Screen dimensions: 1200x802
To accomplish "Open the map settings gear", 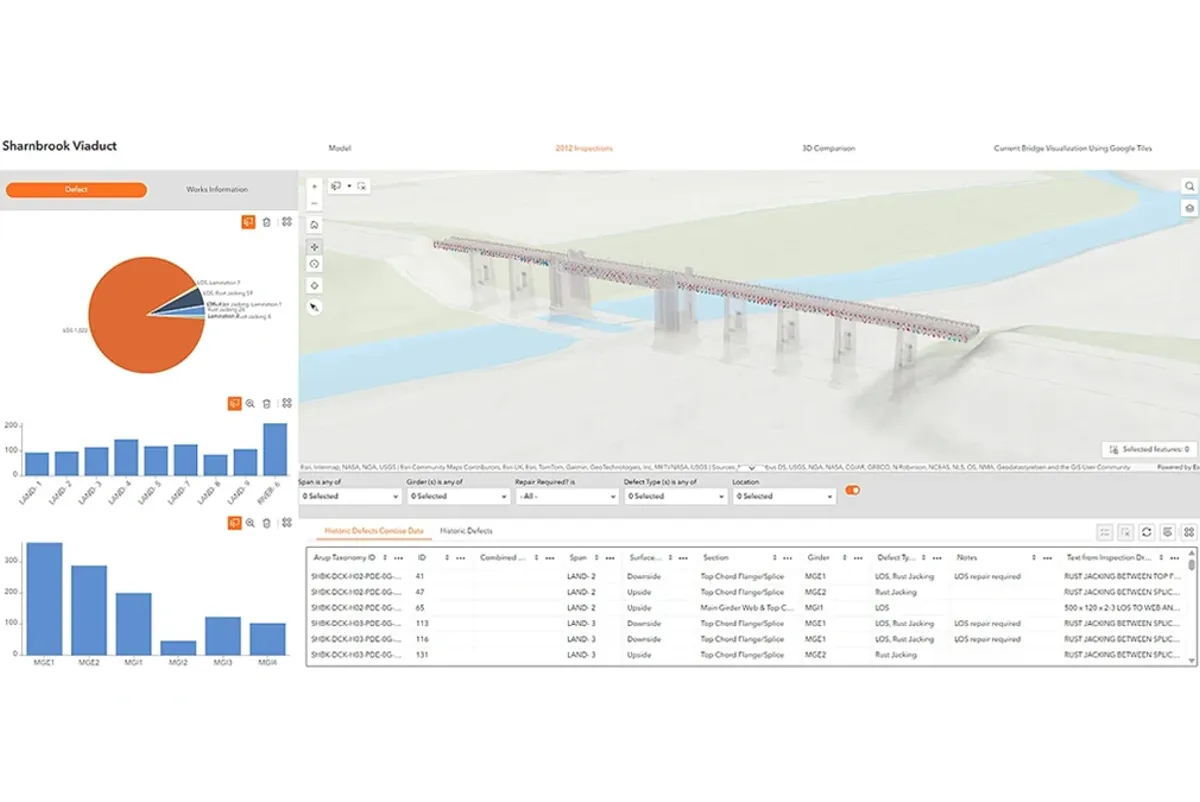I will click(x=1188, y=207).
